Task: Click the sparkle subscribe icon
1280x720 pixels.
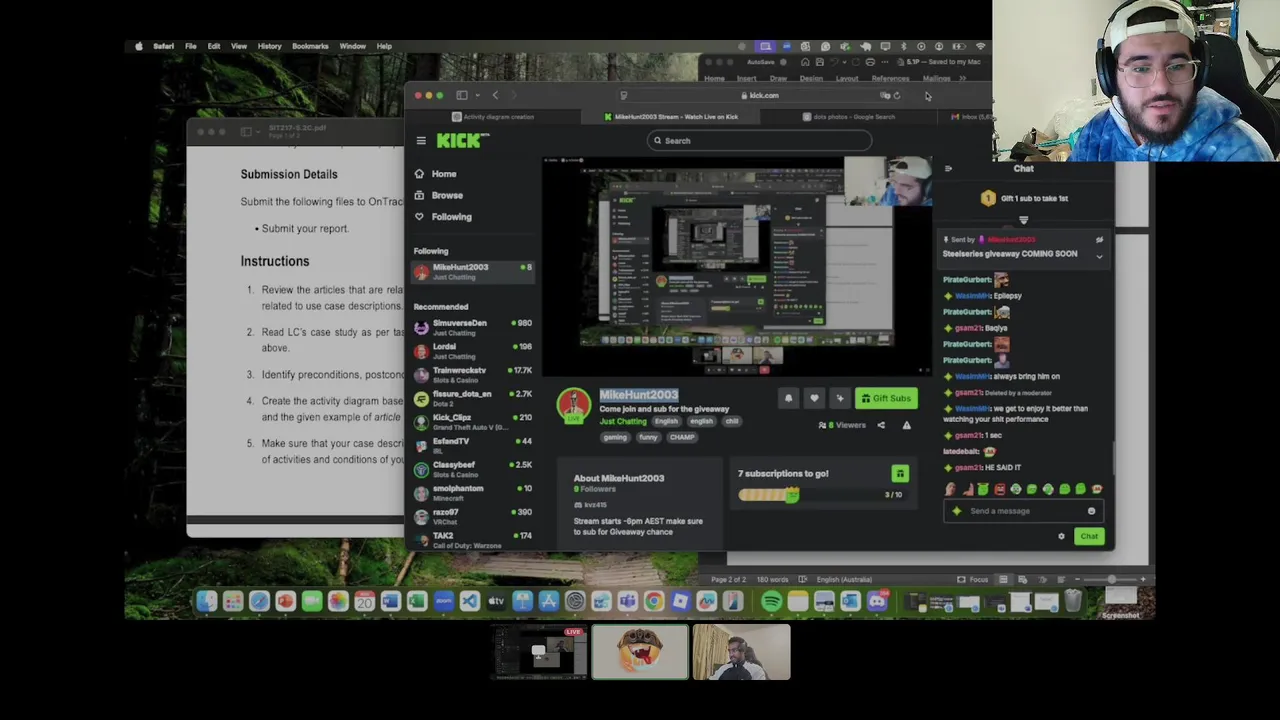Action: click(x=840, y=398)
